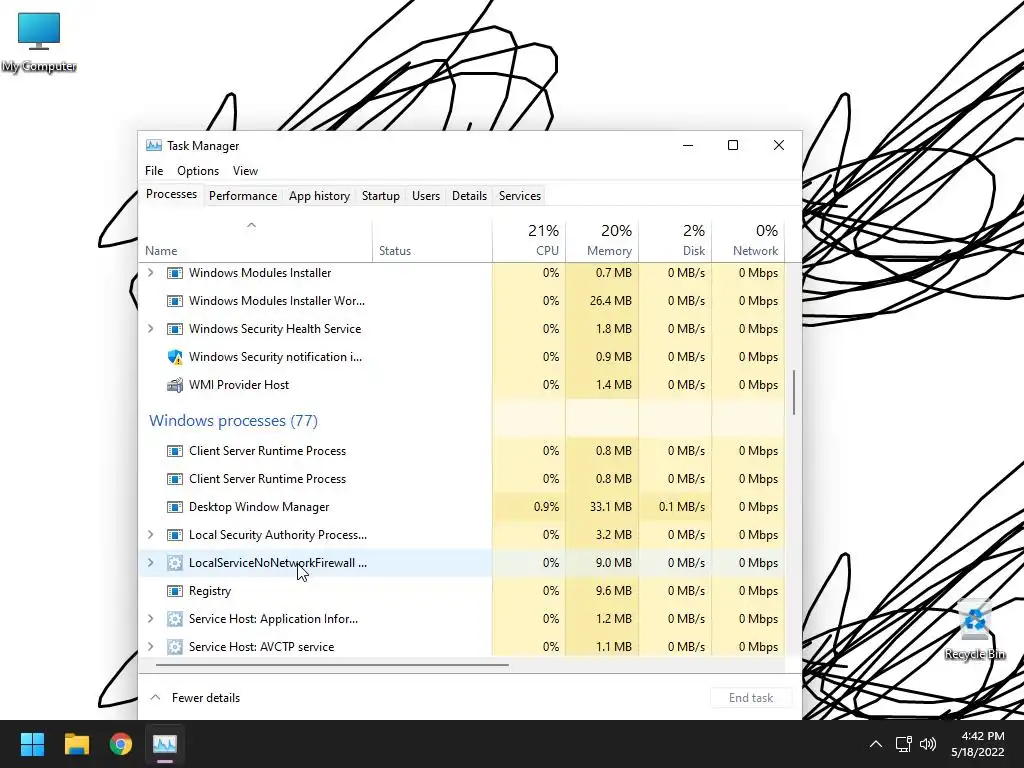This screenshot has width=1024, height=768.
Task: Sort by the Status column header
Action: click(432, 242)
